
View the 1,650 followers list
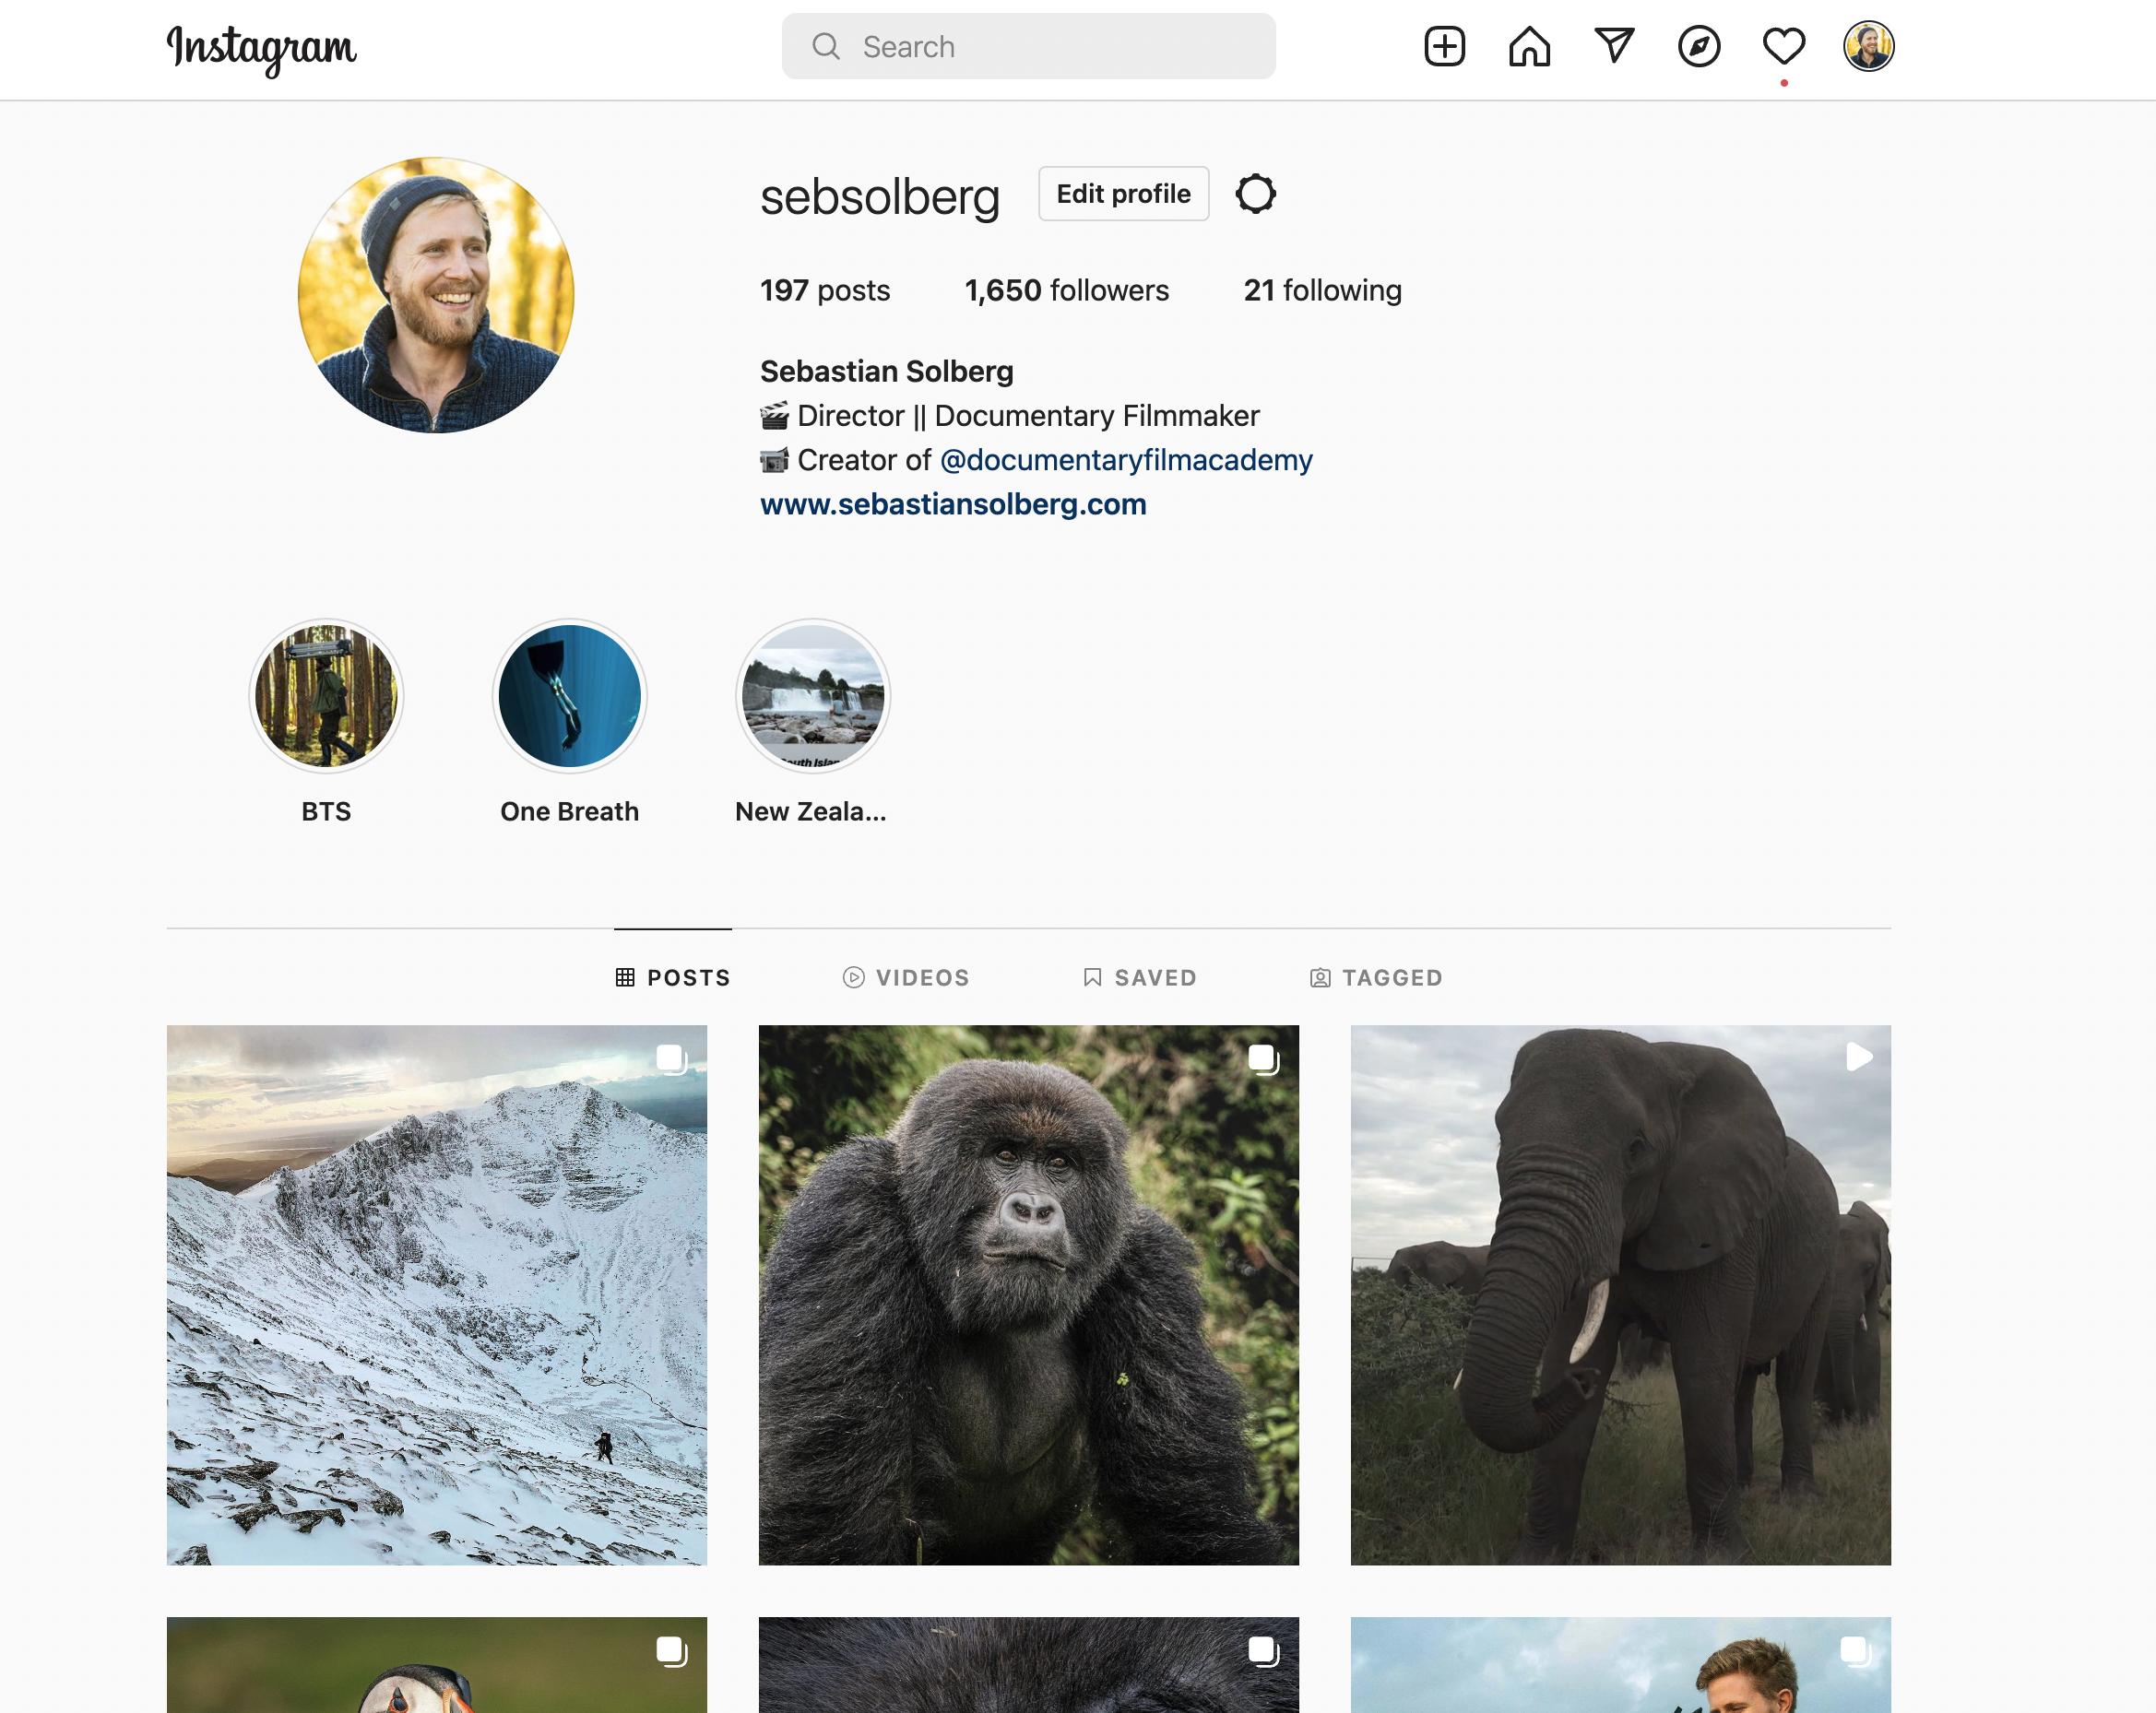[1066, 290]
